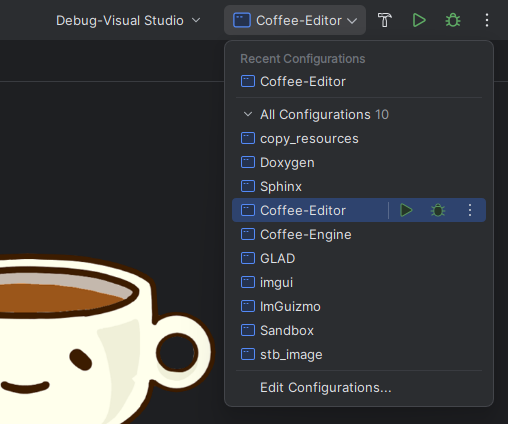This screenshot has width=508, height=424.
Task: Collapse the All Configurations section
Action: click(x=248, y=114)
